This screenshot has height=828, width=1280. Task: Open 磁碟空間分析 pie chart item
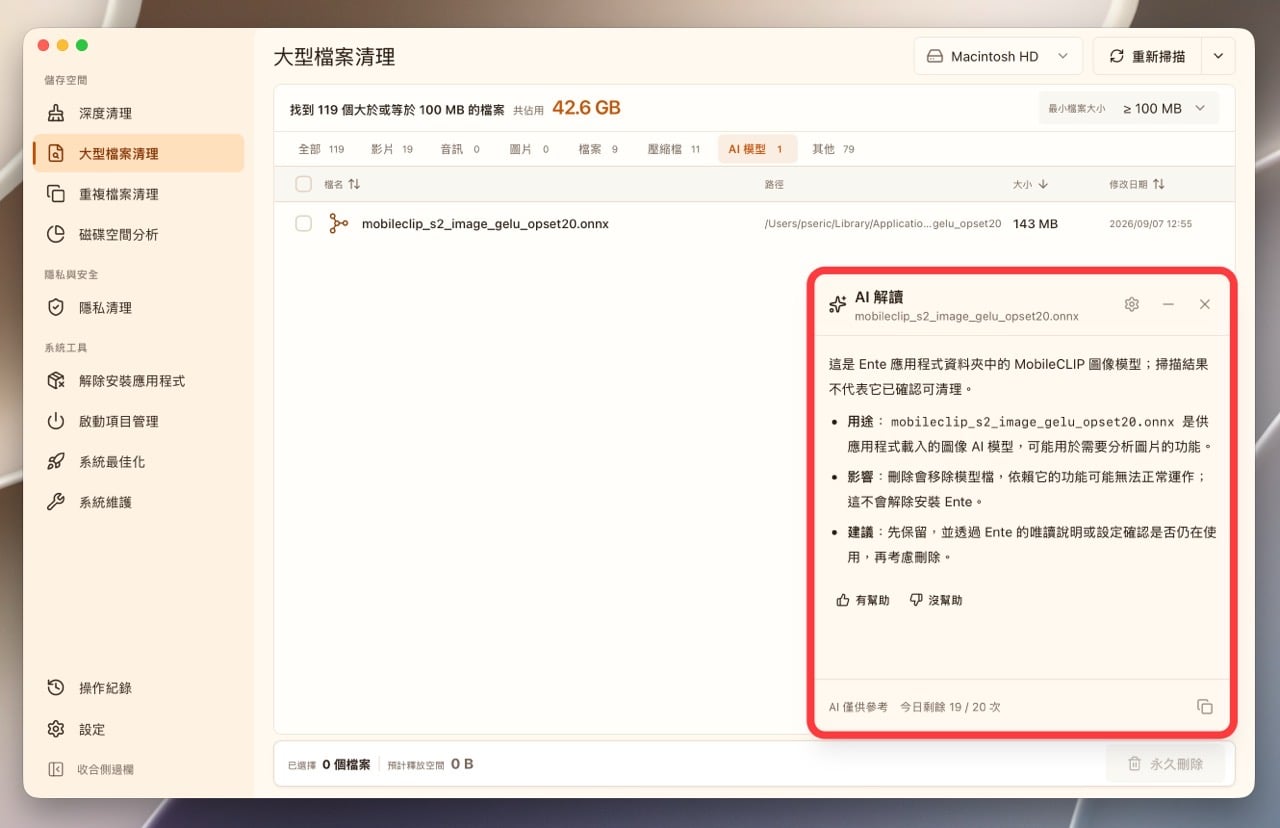pyautogui.click(x=138, y=234)
